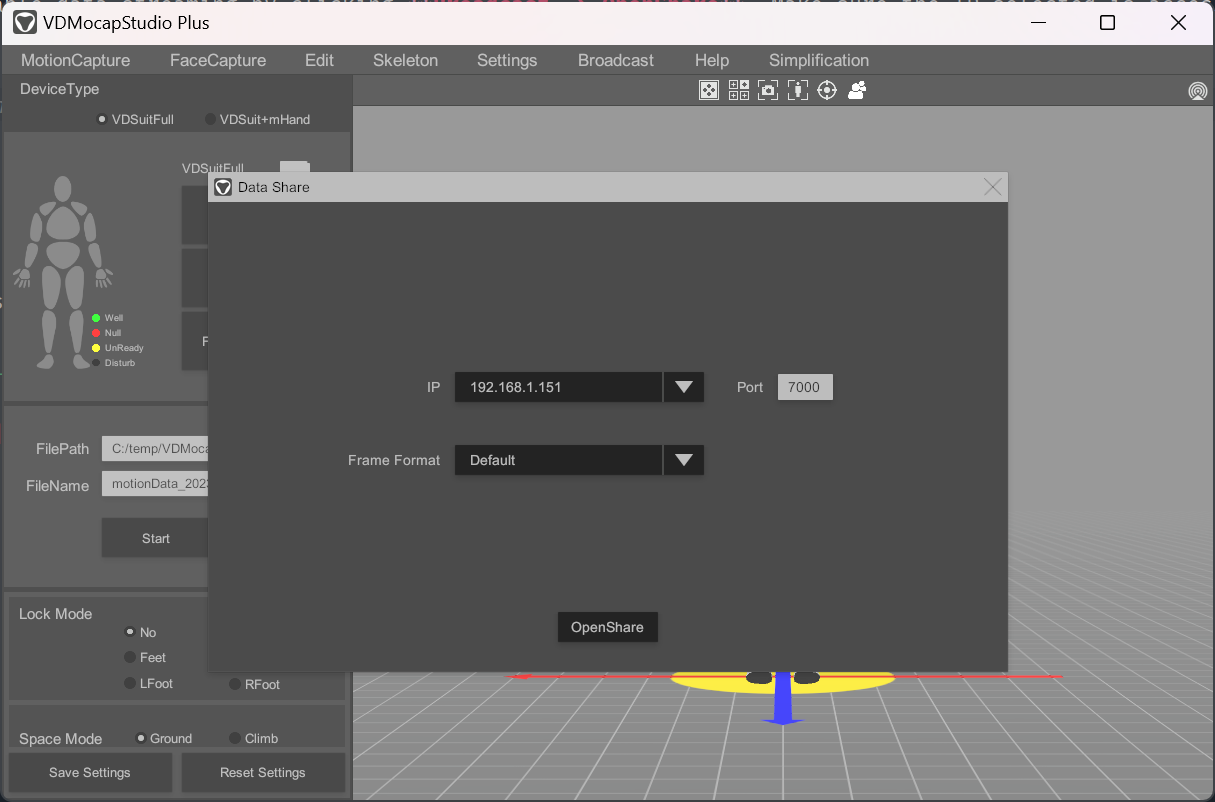Click the "UnReady" status legend entry
The image size is (1215, 802).
[117, 348]
